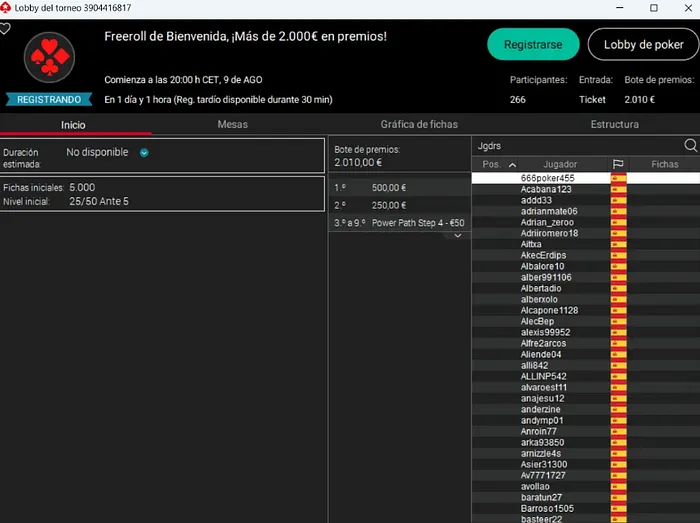Go to Lobby de poker

(643, 45)
